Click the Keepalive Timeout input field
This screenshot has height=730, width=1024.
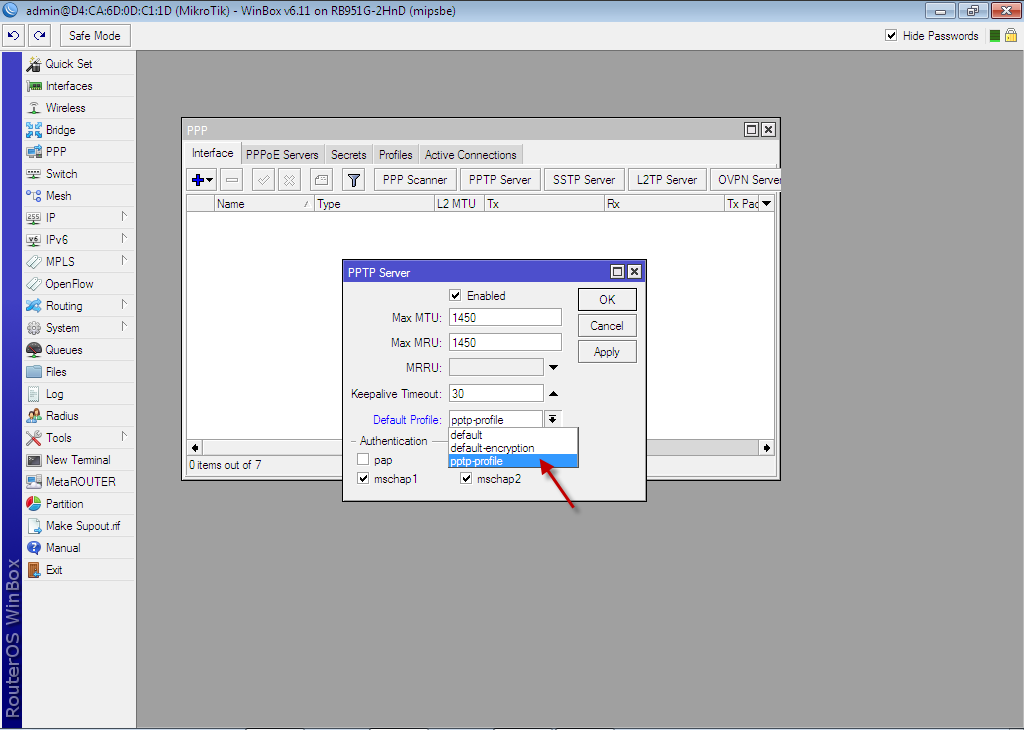(496, 394)
